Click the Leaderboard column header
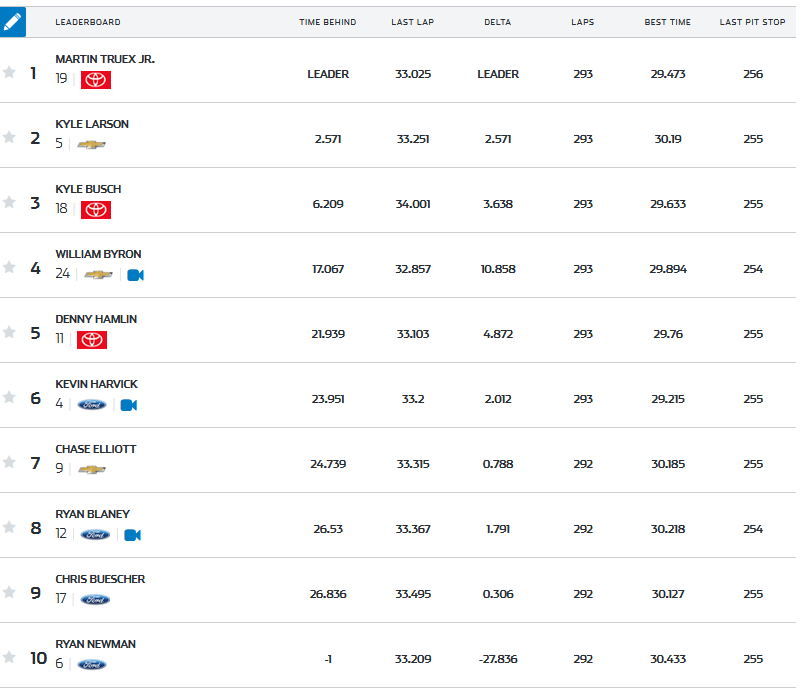This screenshot has height=688, width=803. tap(86, 22)
